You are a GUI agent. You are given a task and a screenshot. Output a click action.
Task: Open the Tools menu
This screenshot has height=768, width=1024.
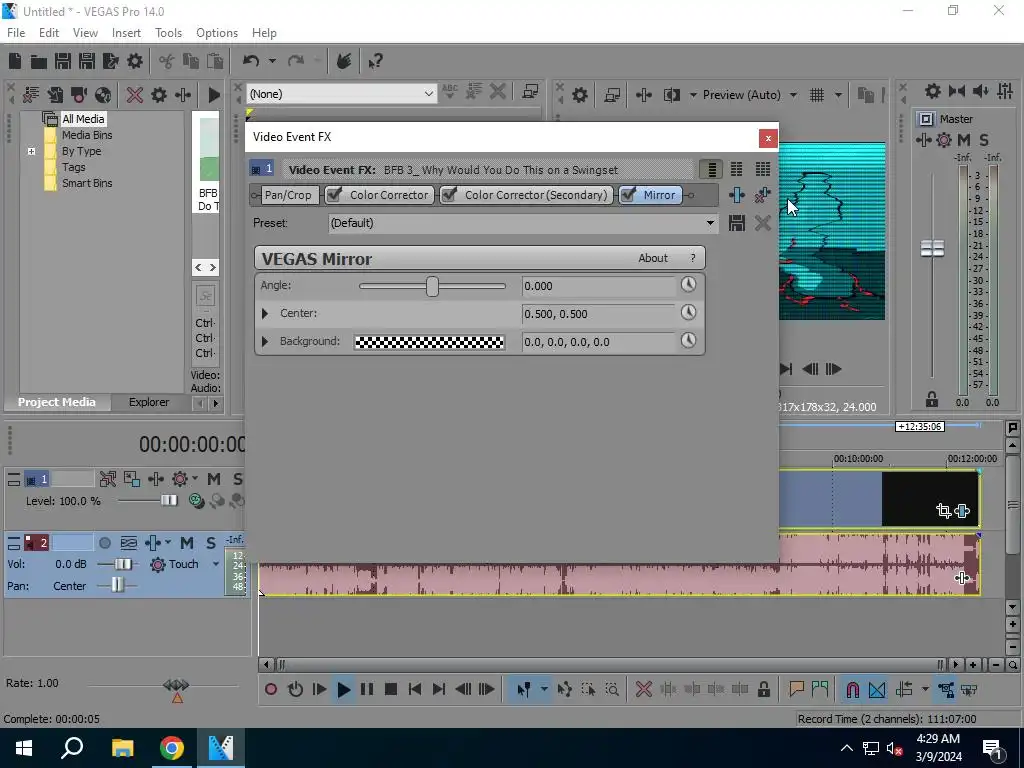pos(168,33)
